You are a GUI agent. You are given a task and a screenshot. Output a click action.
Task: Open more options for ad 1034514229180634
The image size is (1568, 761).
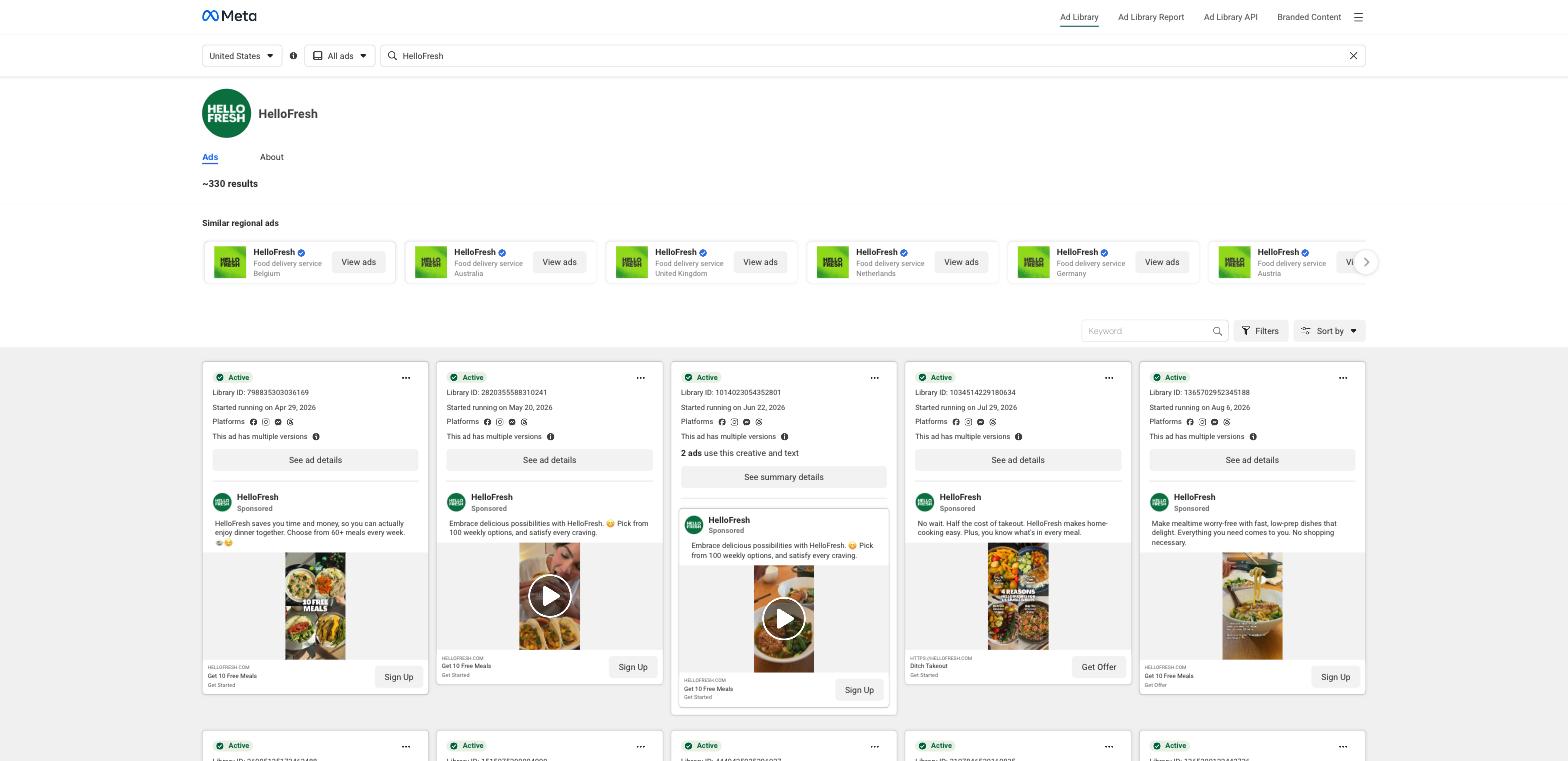point(1108,378)
